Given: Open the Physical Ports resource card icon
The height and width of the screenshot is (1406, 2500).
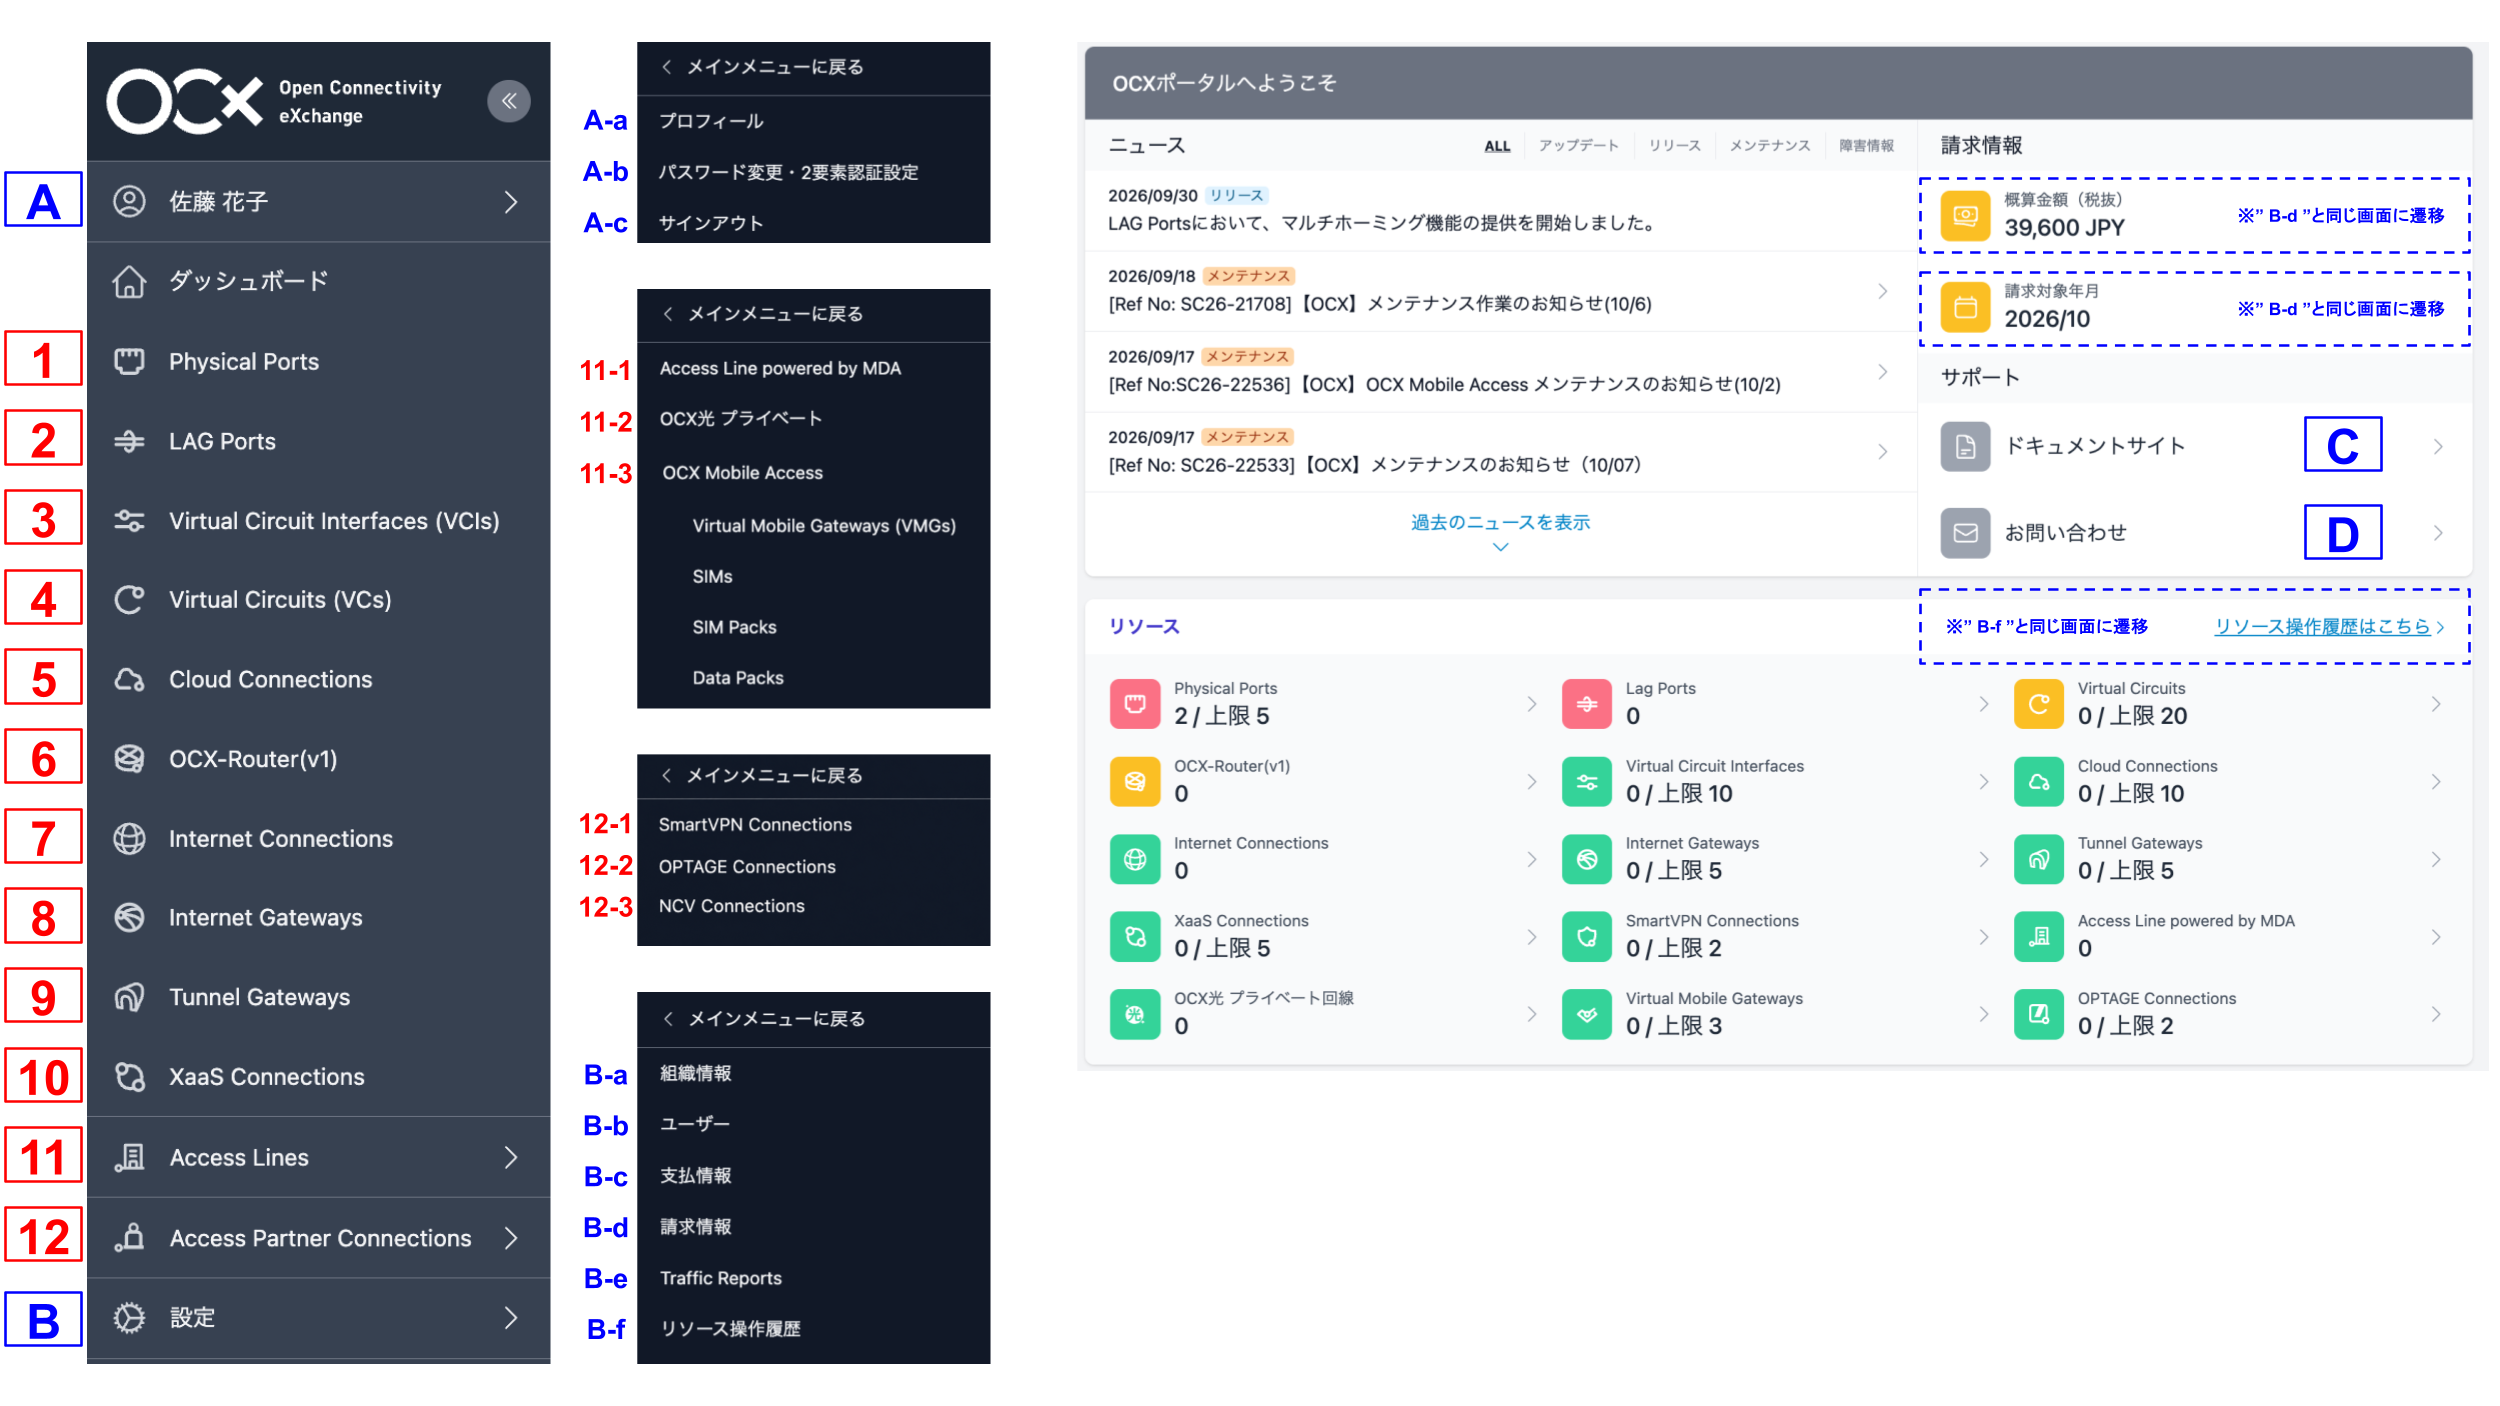Looking at the screenshot, I should tap(1135, 704).
